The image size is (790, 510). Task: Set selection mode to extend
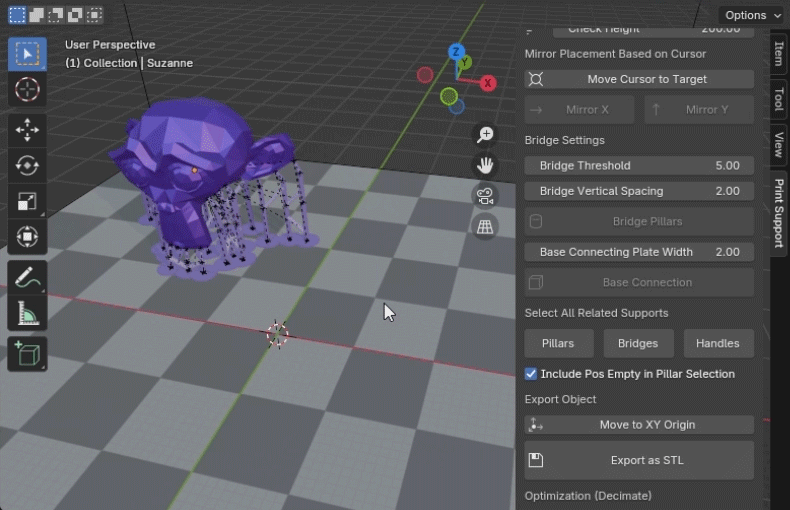[x=36, y=15]
